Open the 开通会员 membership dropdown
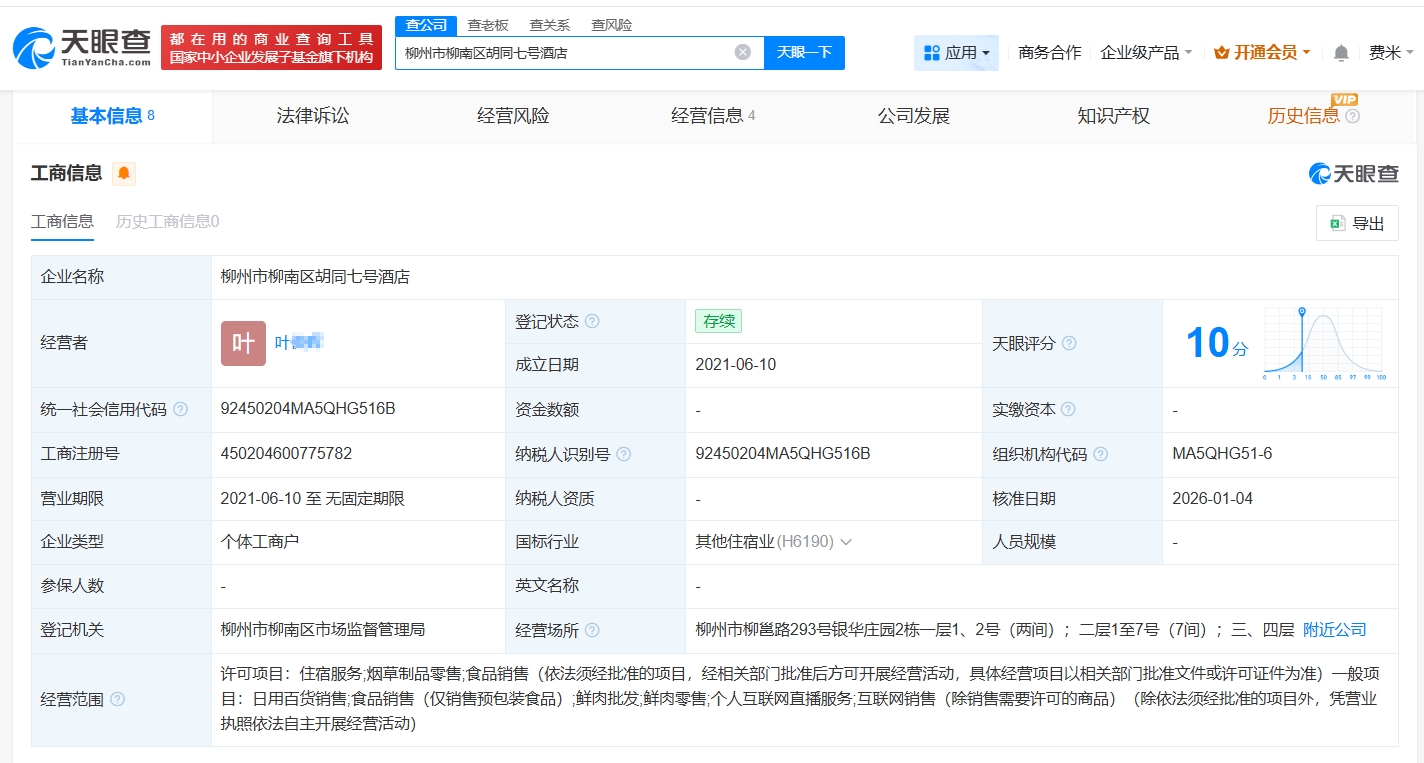This screenshot has width=1424, height=763. point(1262,53)
